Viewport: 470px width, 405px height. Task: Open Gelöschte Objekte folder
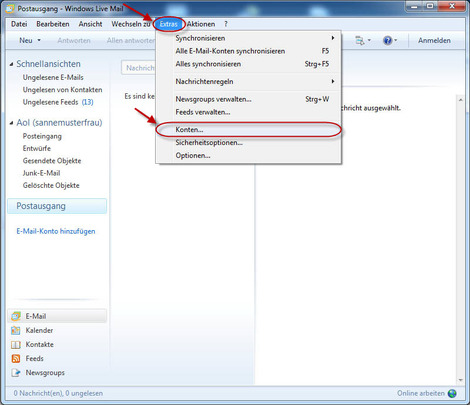51,185
